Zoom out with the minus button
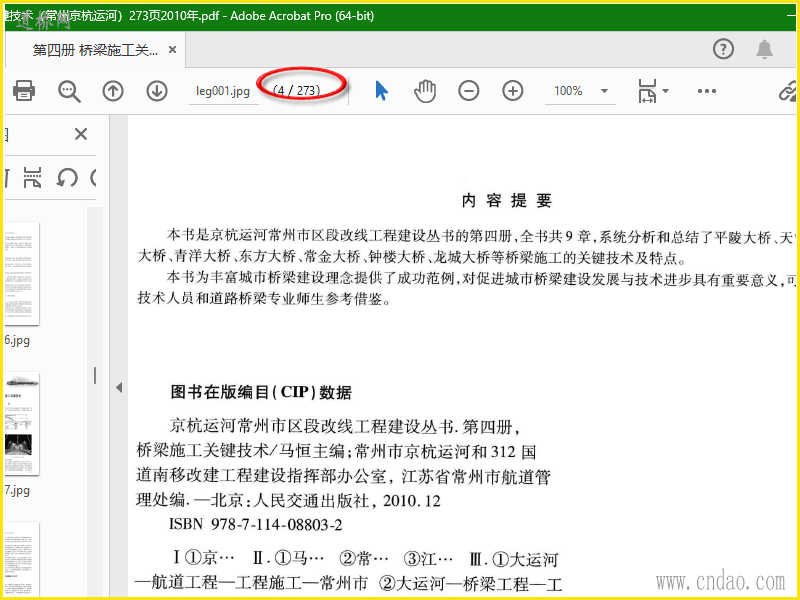The height and width of the screenshot is (600, 800). 468,91
